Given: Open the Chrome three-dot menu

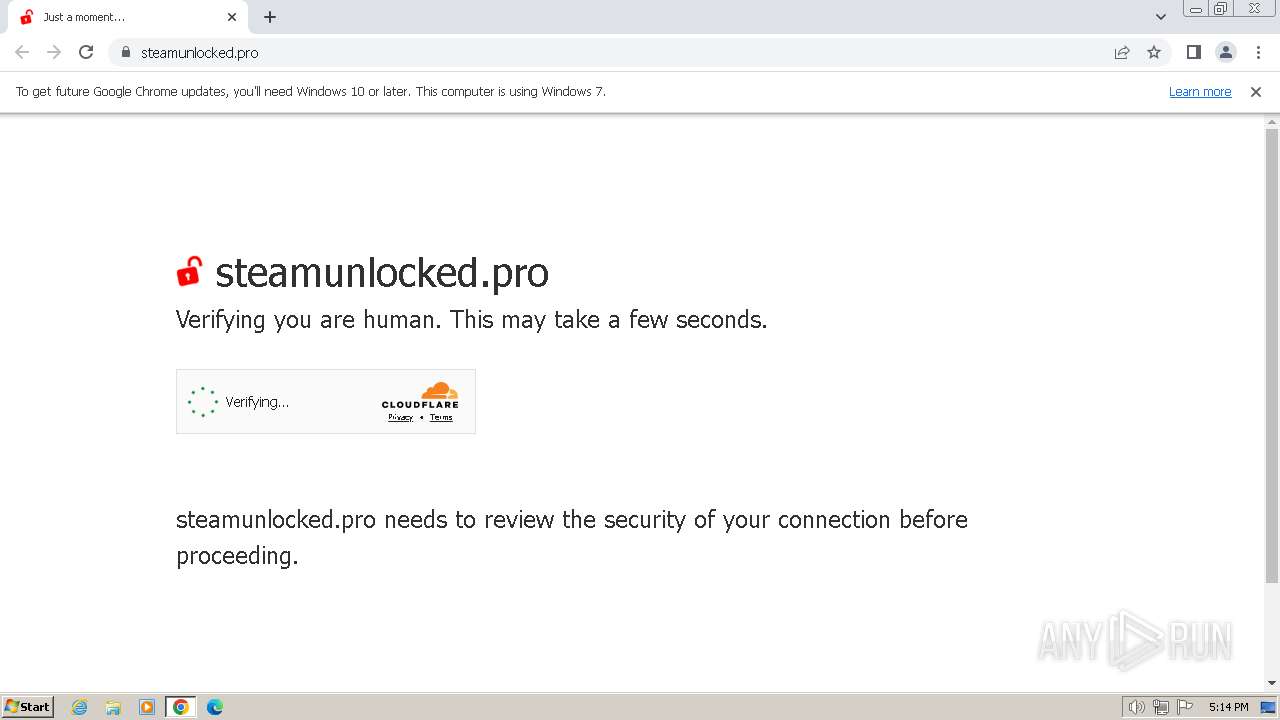Looking at the screenshot, I should [x=1258, y=52].
